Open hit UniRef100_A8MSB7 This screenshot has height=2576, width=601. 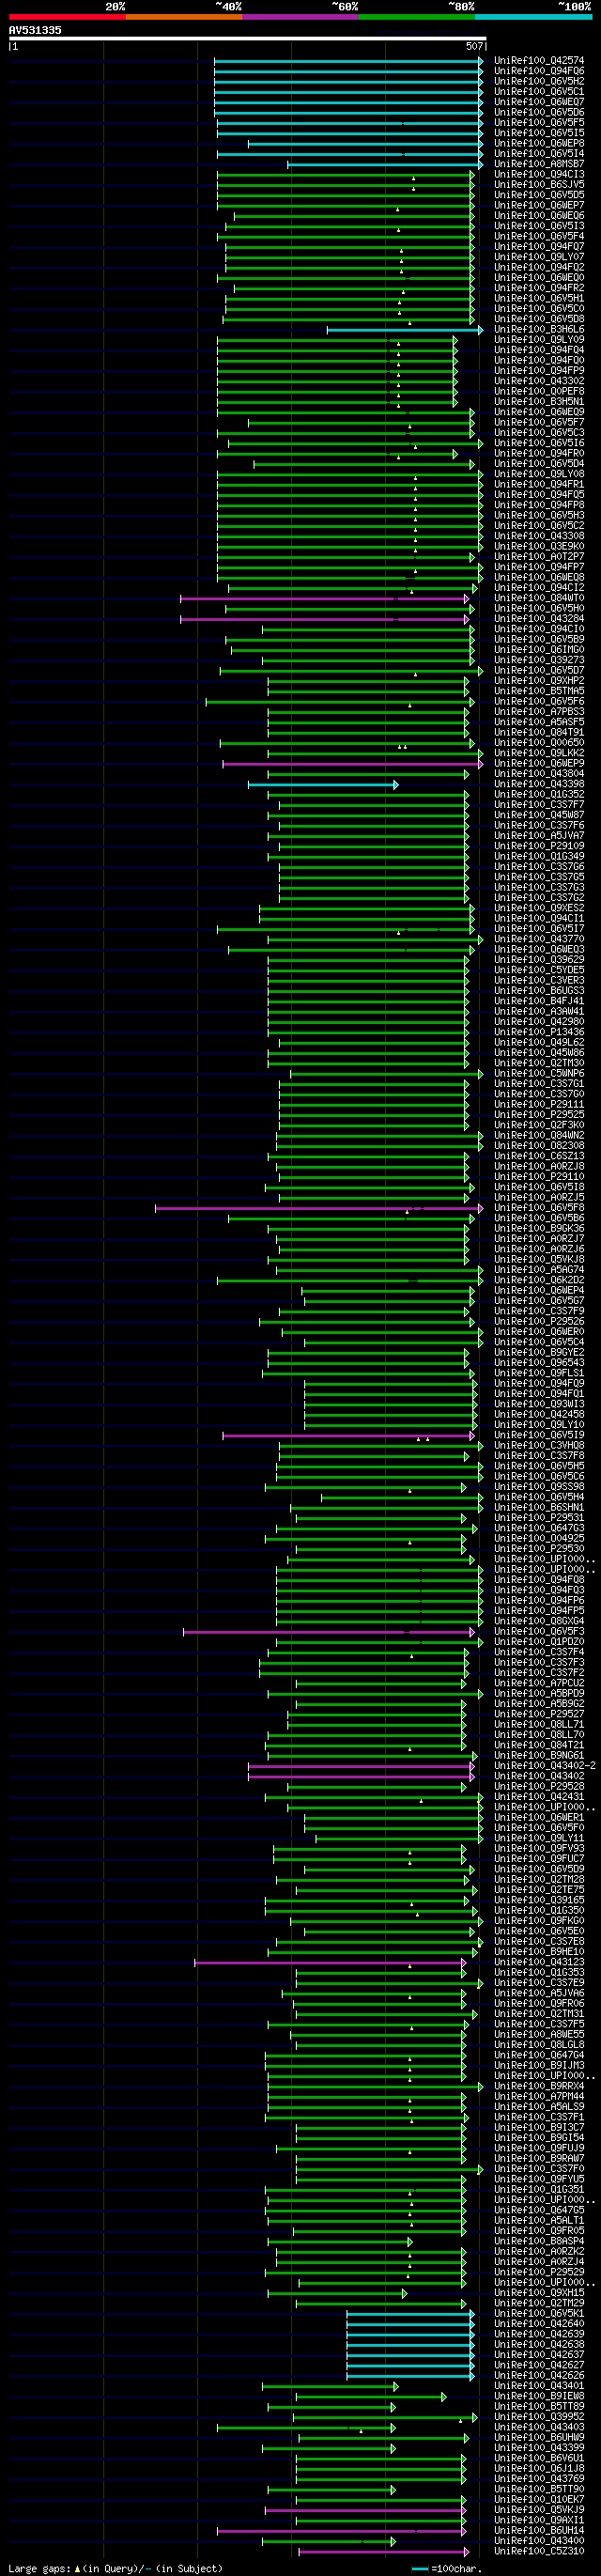point(539,164)
